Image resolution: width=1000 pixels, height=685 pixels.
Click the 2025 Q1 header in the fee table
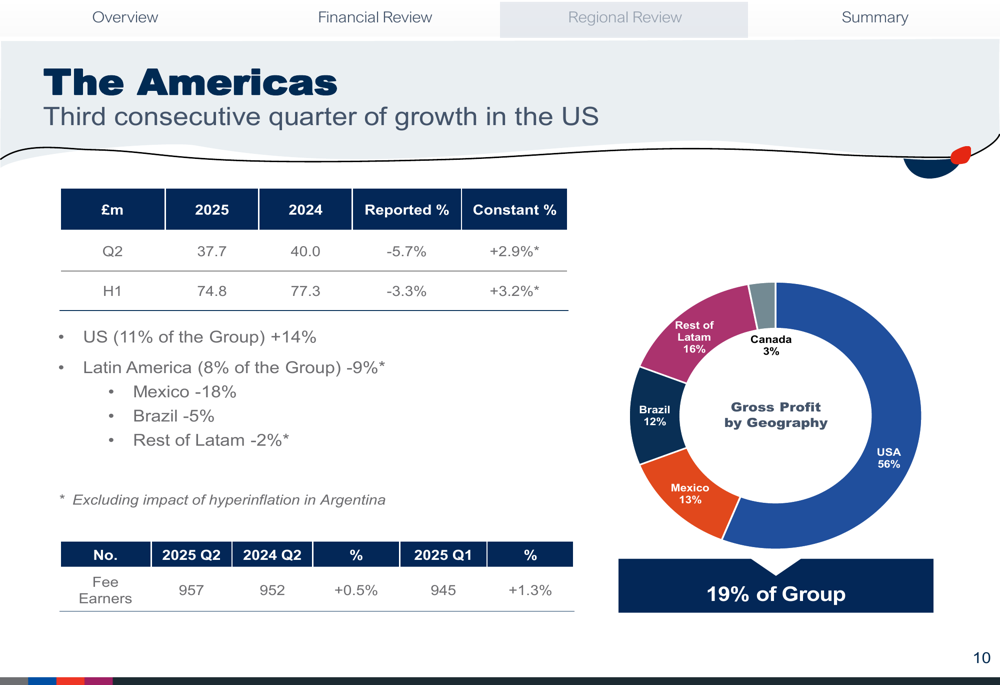click(x=442, y=555)
